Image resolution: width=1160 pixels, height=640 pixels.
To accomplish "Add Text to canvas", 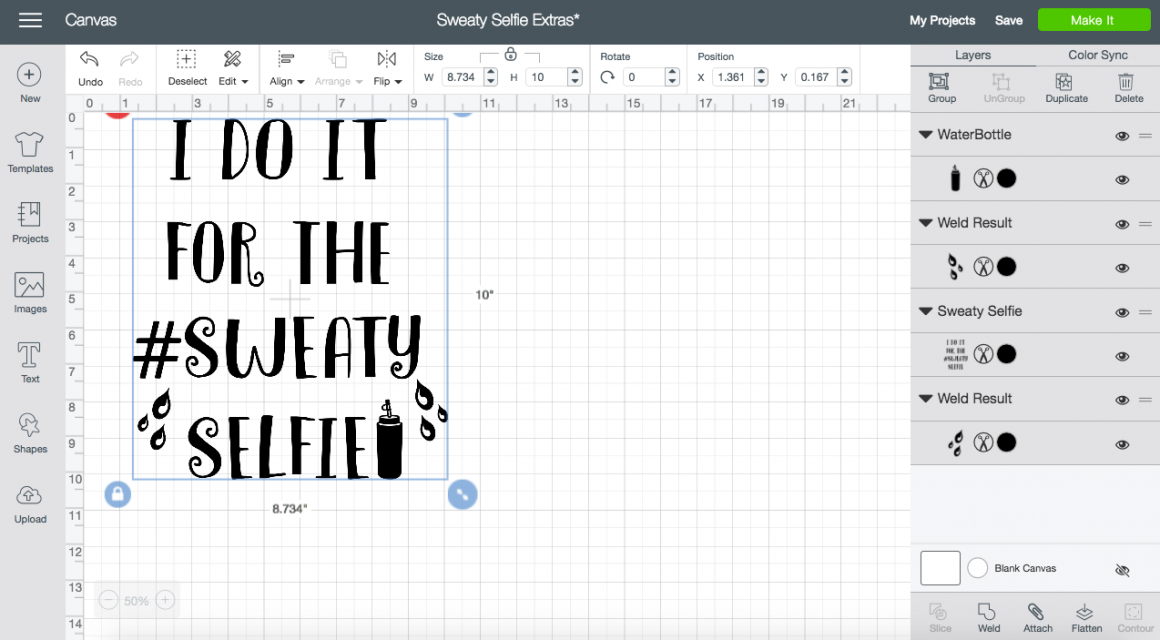I will [x=30, y=363].
